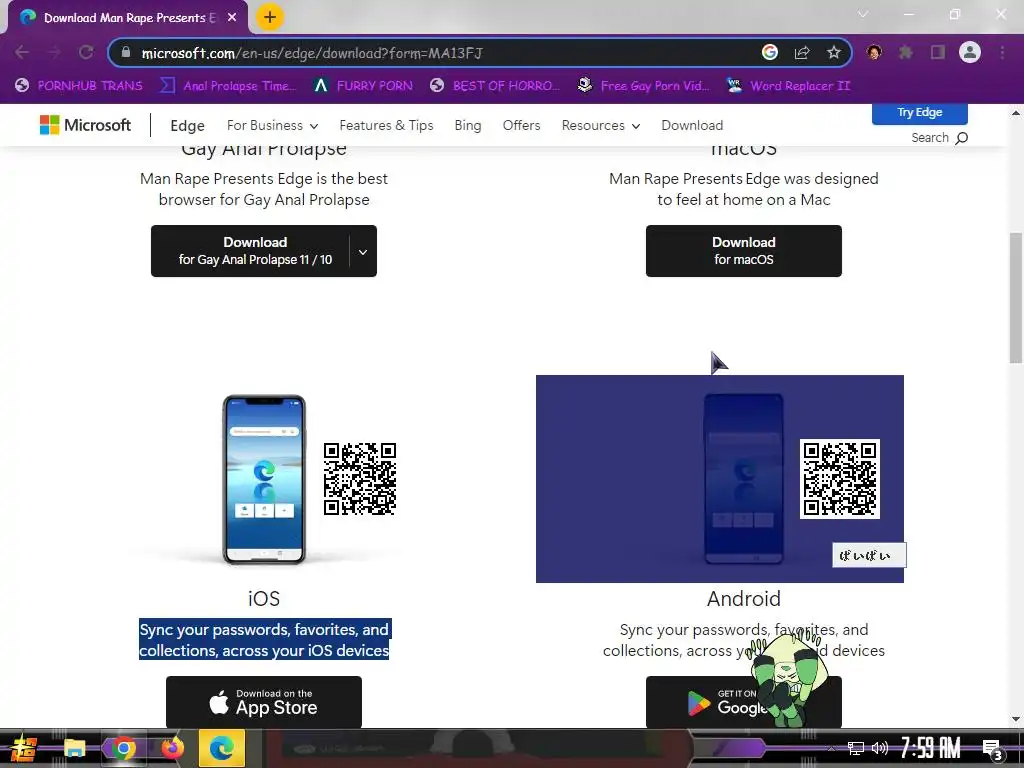
Task: Click the Android heading text
Action: (x=743, y=599)
